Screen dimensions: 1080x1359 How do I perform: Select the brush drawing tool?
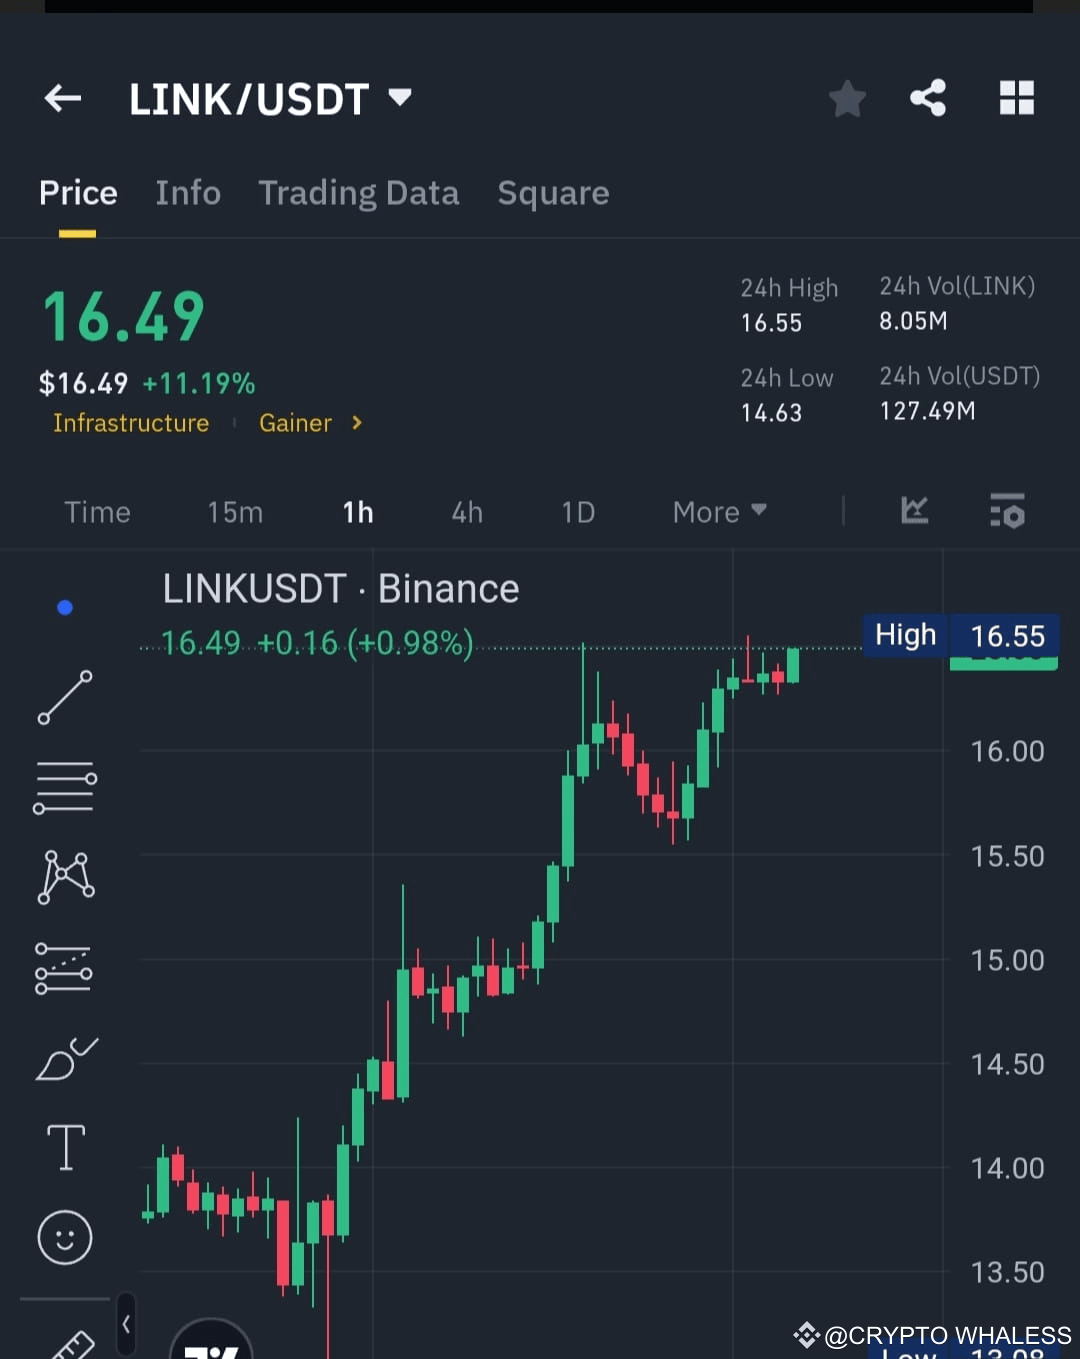pyautogui.click(x=65, y=1058)
